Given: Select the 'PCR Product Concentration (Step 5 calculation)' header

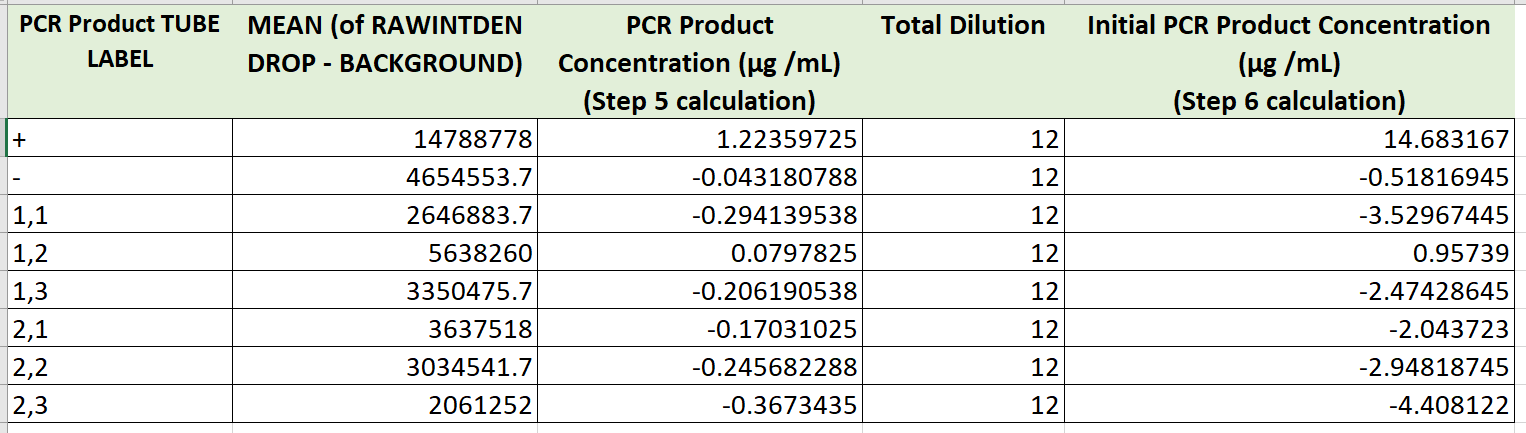Looking at the screenshot, I should coord(698,62).
